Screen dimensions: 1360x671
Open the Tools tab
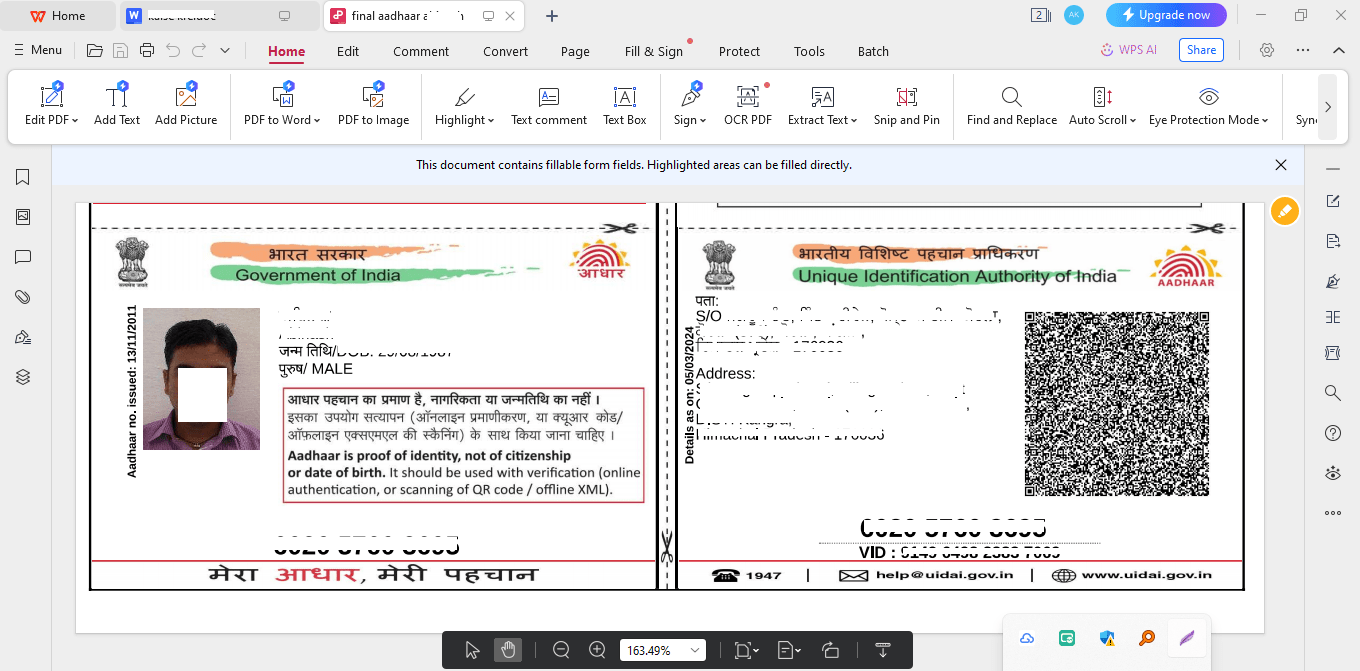pyautogui.click(x=809, y=51)
